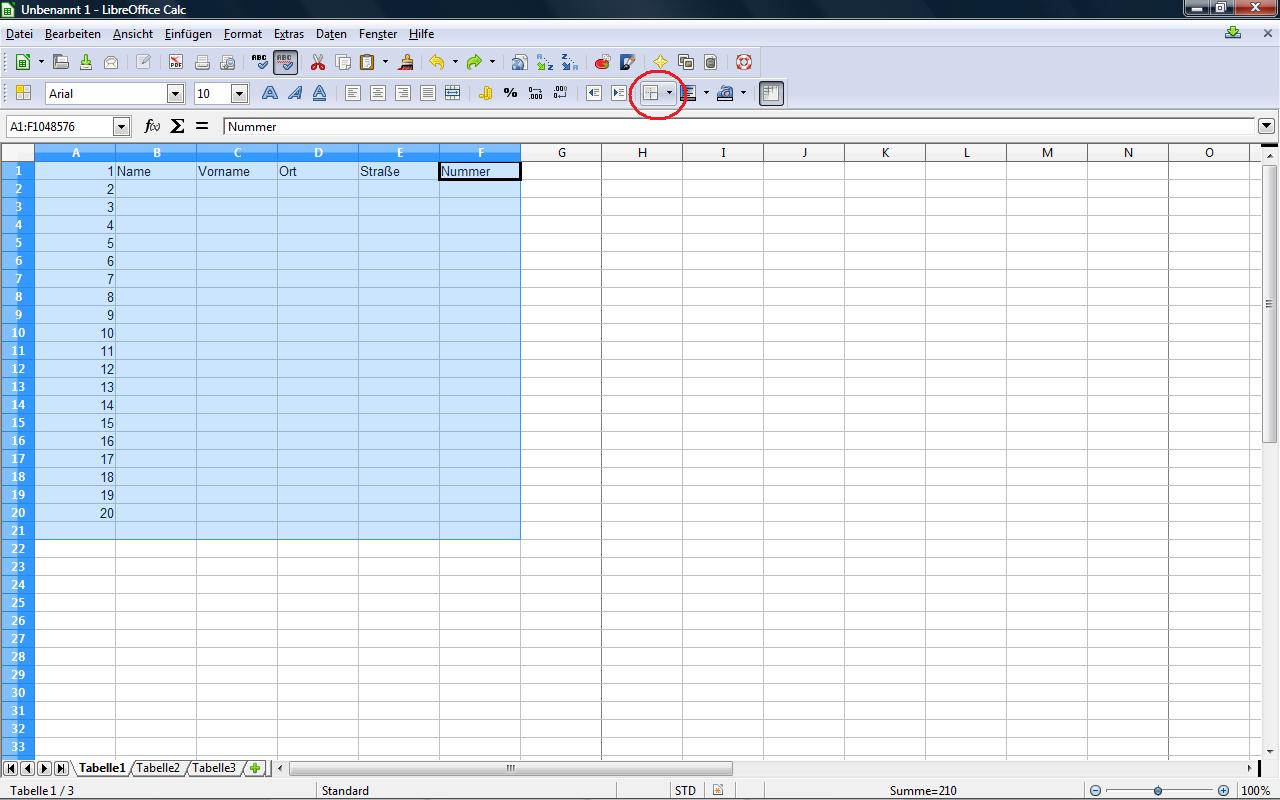Select the column G header
1280x800 pixels.
(x=561, y=152)
